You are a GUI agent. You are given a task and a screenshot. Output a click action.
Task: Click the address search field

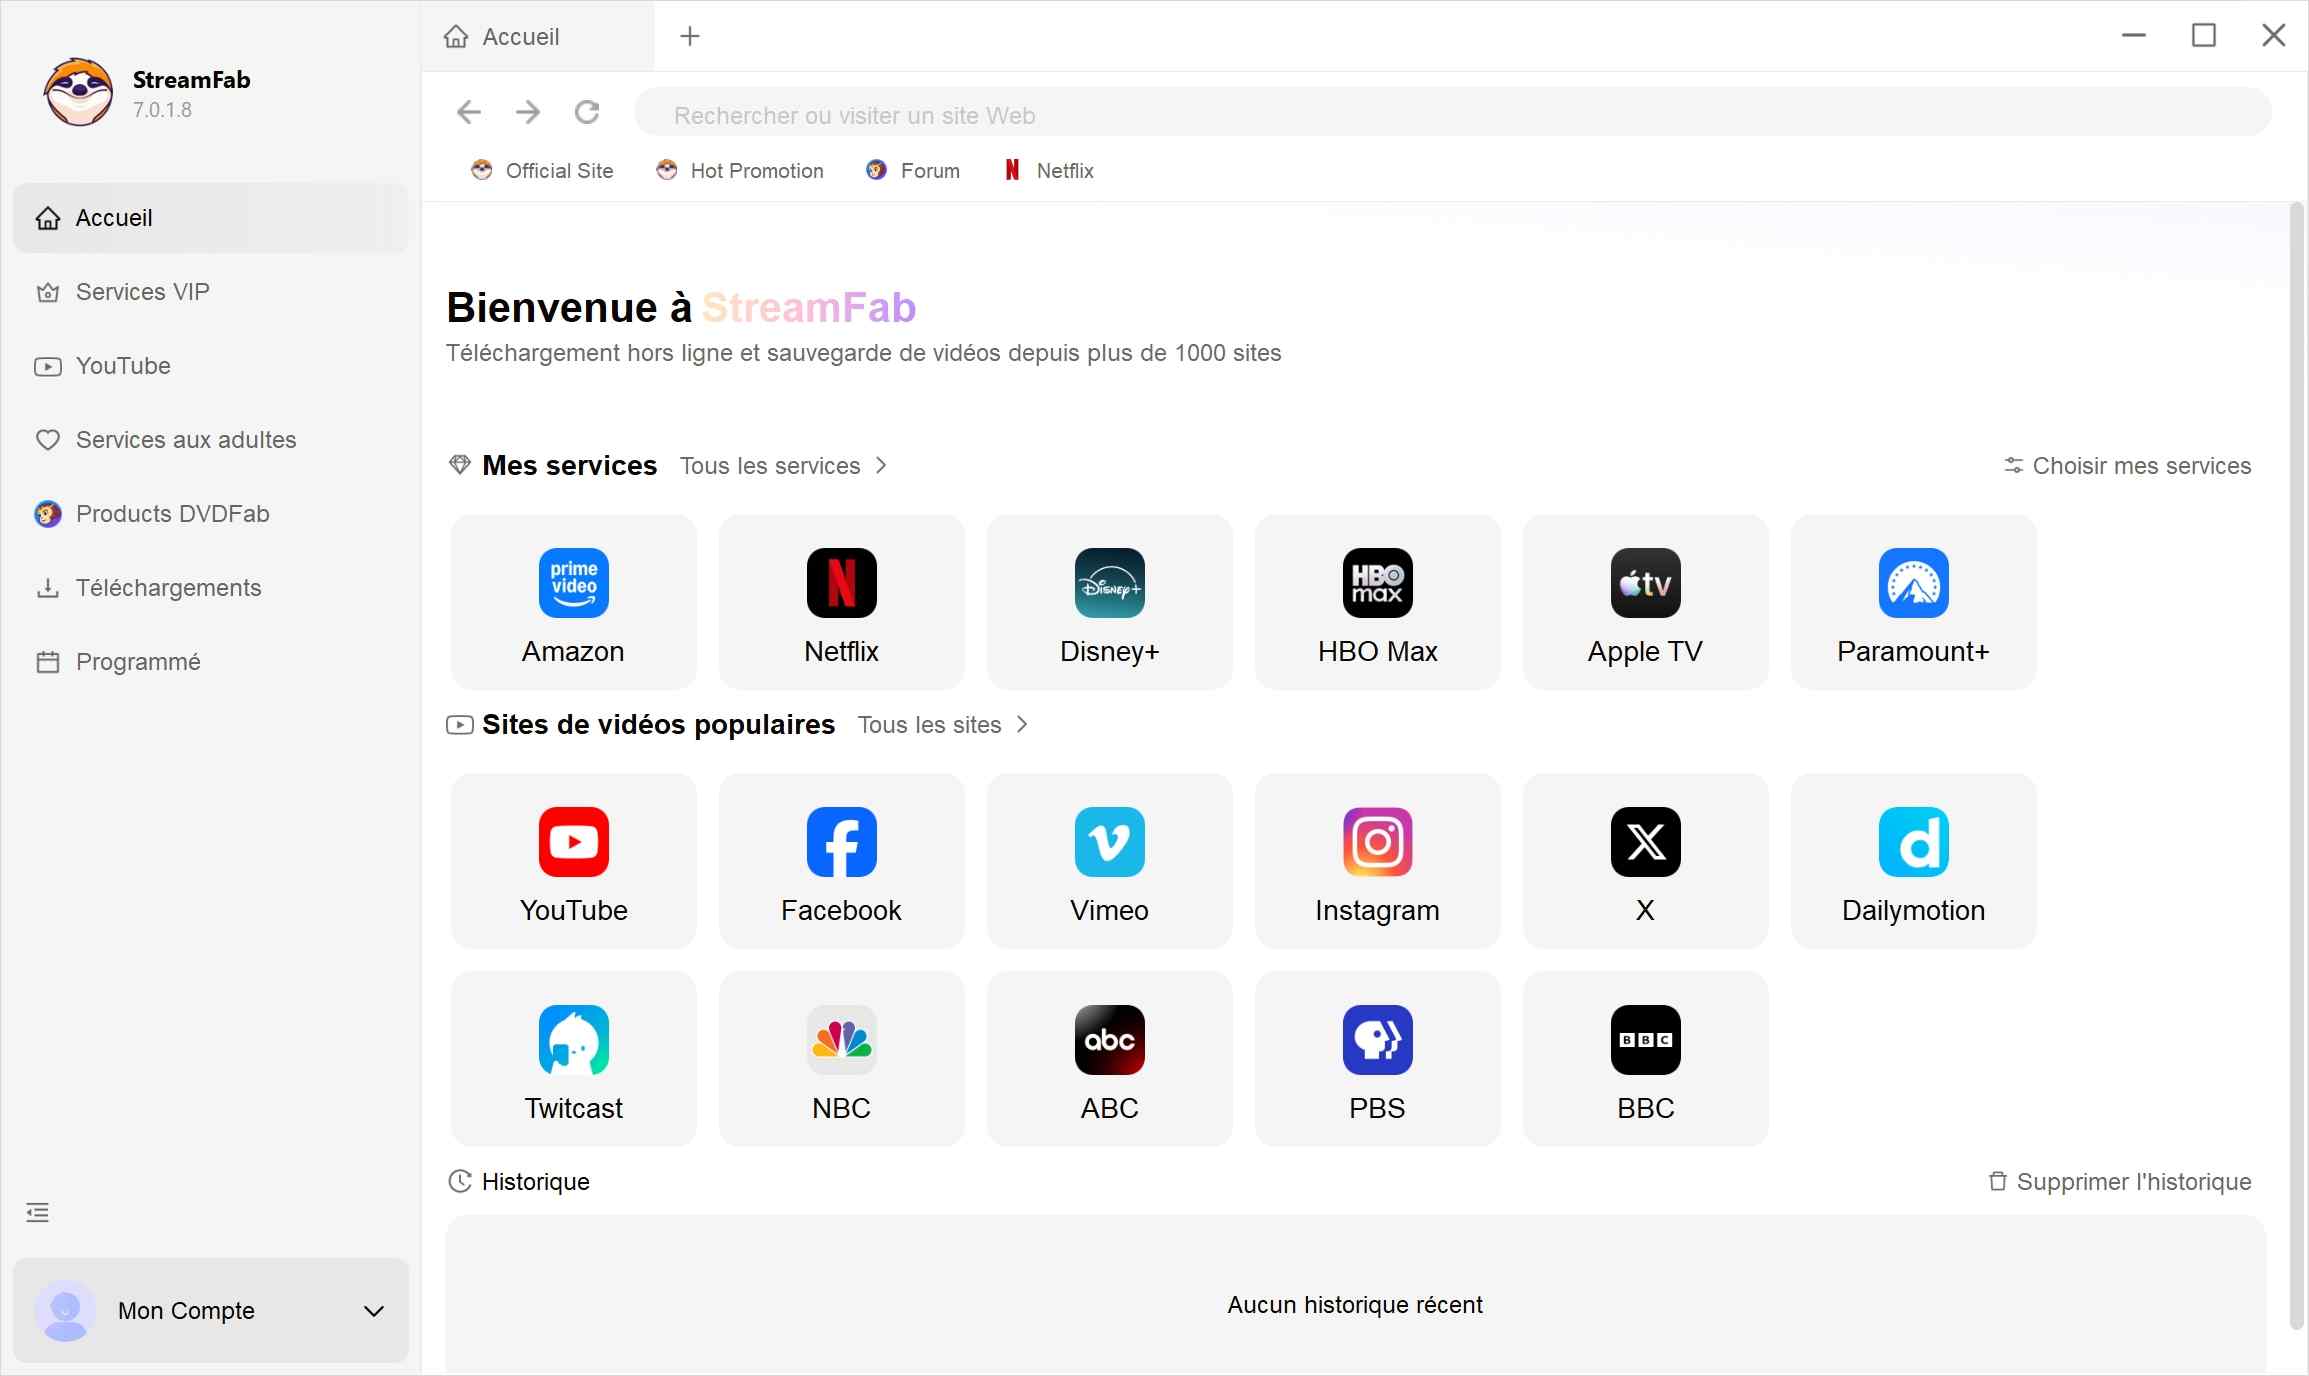[1450, 115]
